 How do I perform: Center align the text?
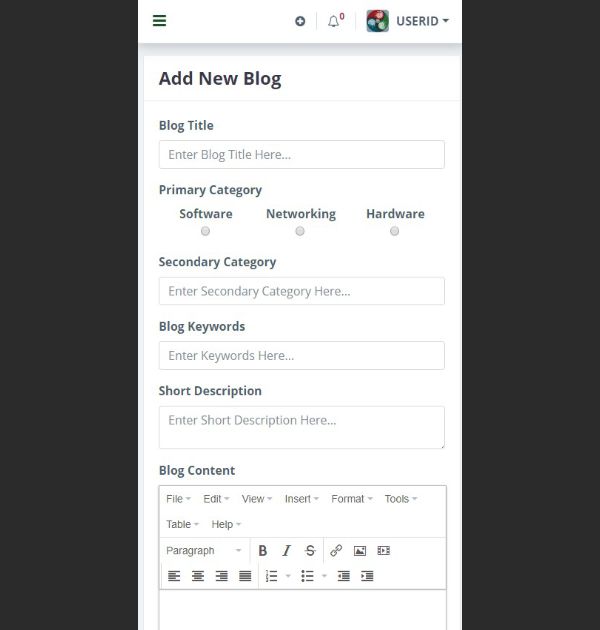[198, 576]
